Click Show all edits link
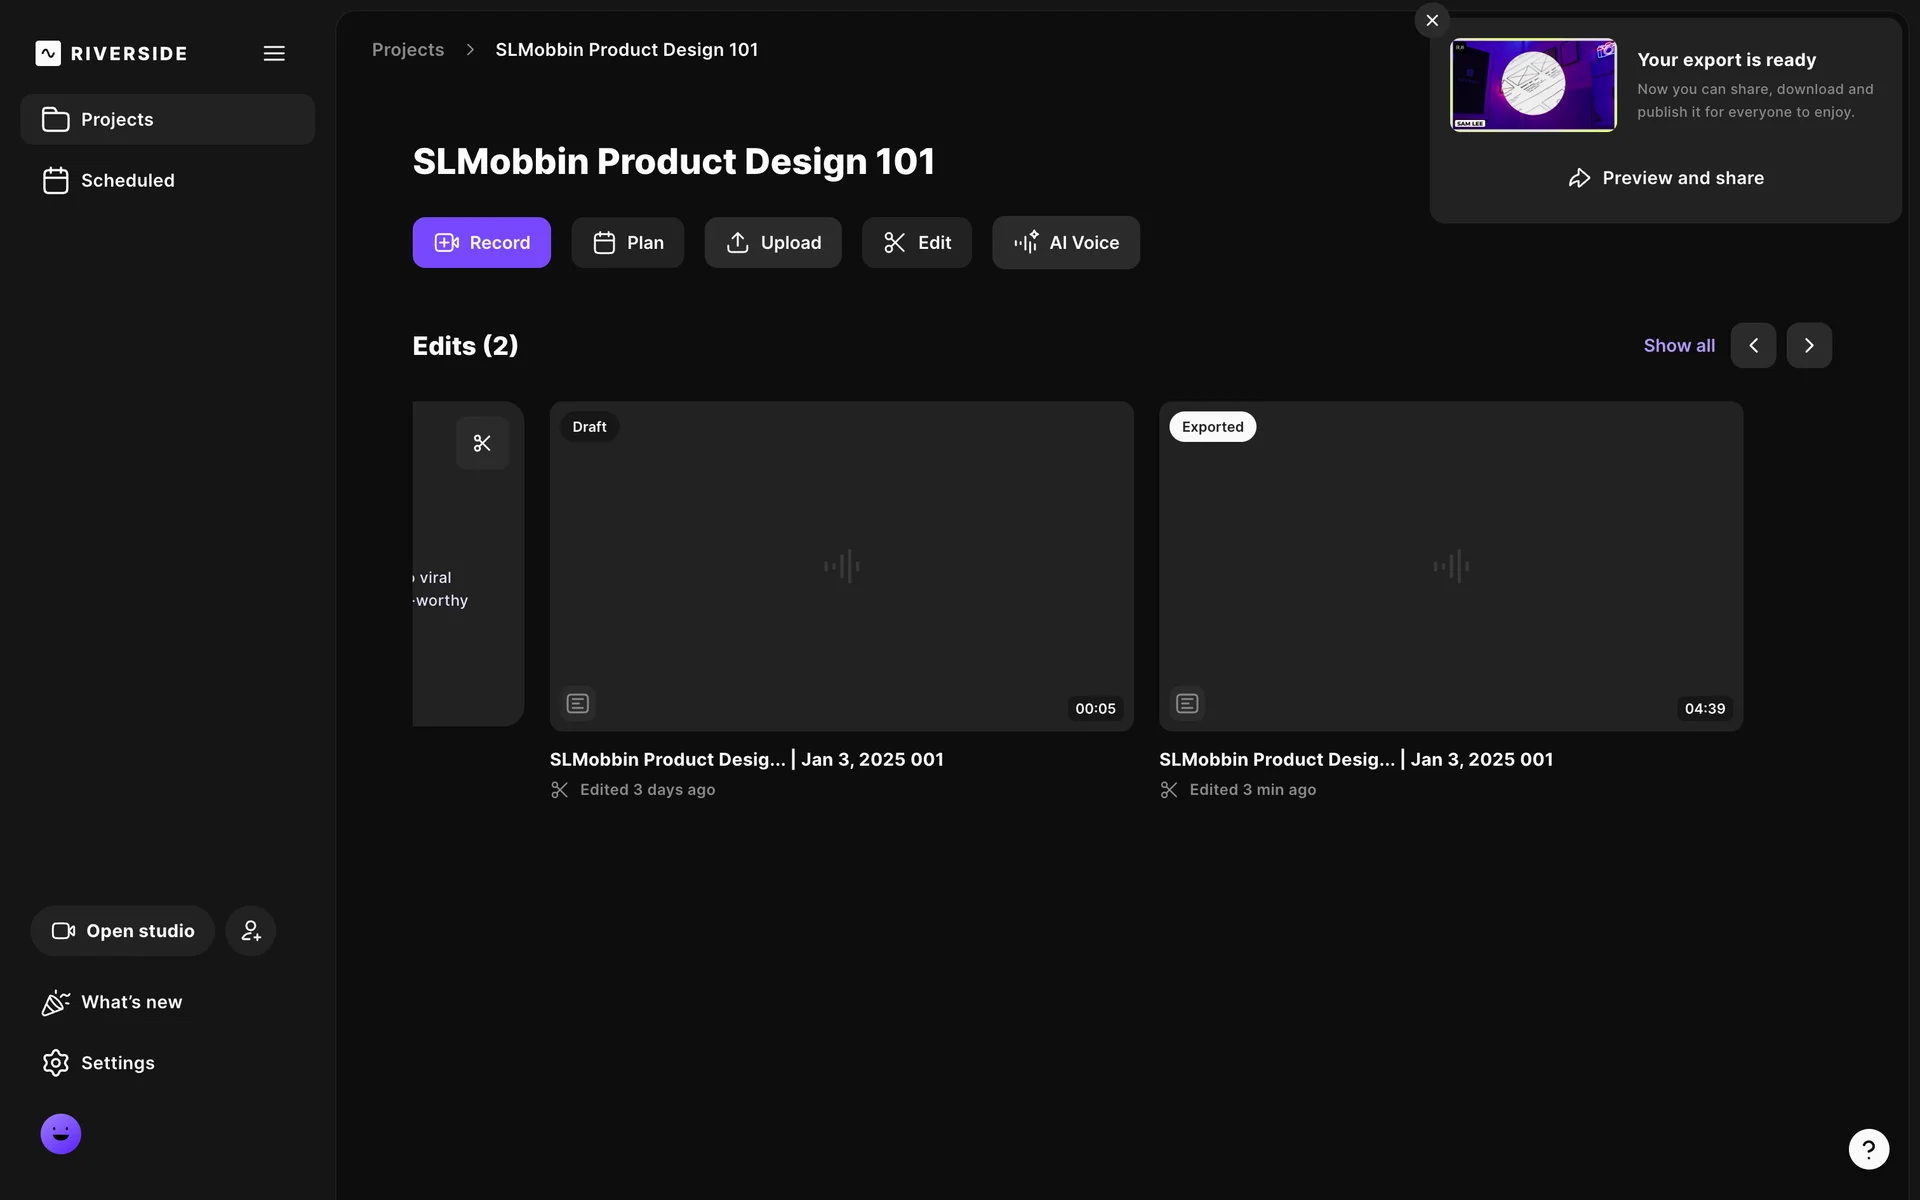This screenshot has height=1200, width=1920. pyautogui.click(x=1679, y=345)
